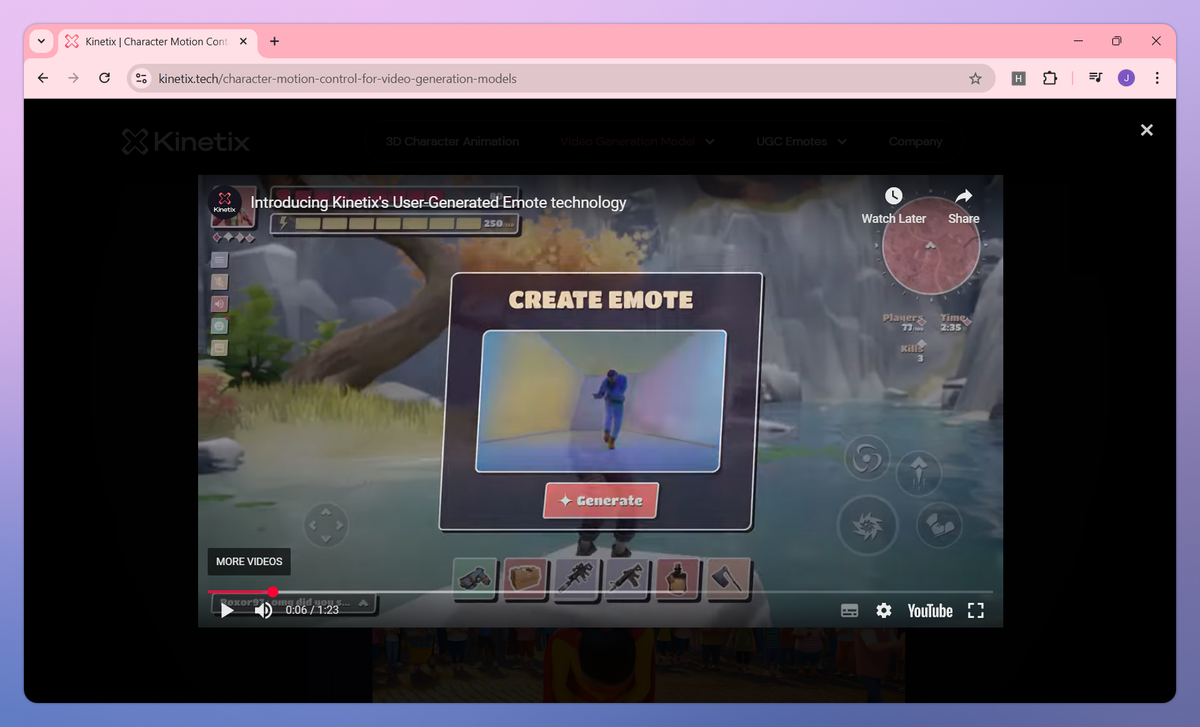1200x727 pixels.
Task: Open the Company menu item
Action: (915, 142)
